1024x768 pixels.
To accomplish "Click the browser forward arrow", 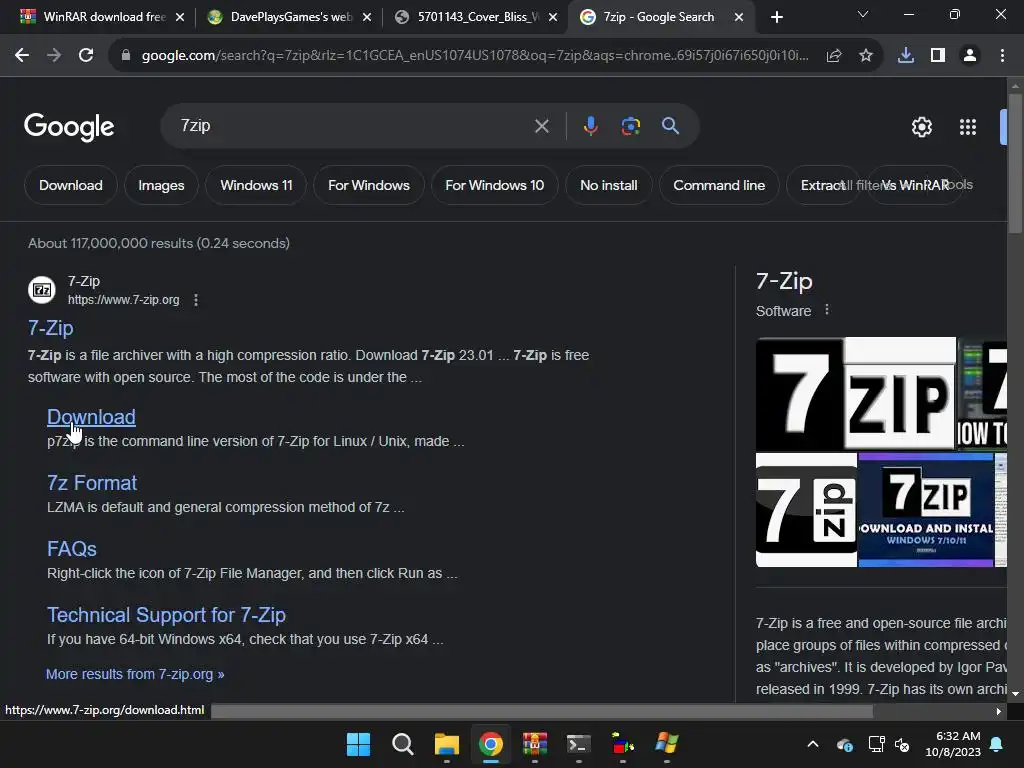I will tap(54, 56).
